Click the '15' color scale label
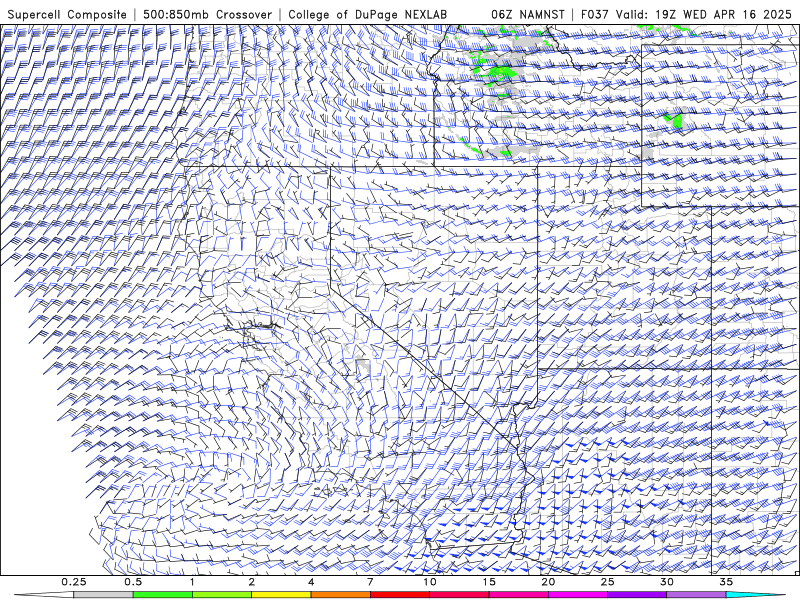The height and width of the screenshot is (600, 800). [489, 582]
